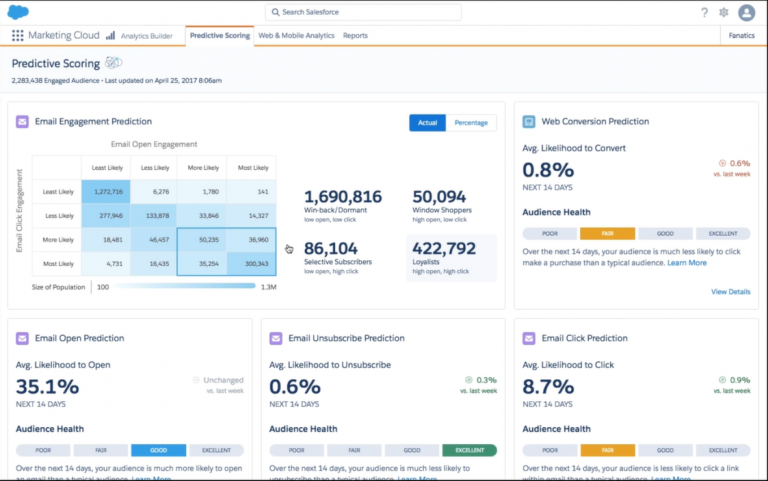Click the Email Click Prediction envelope icon

(x=528, y=338)
